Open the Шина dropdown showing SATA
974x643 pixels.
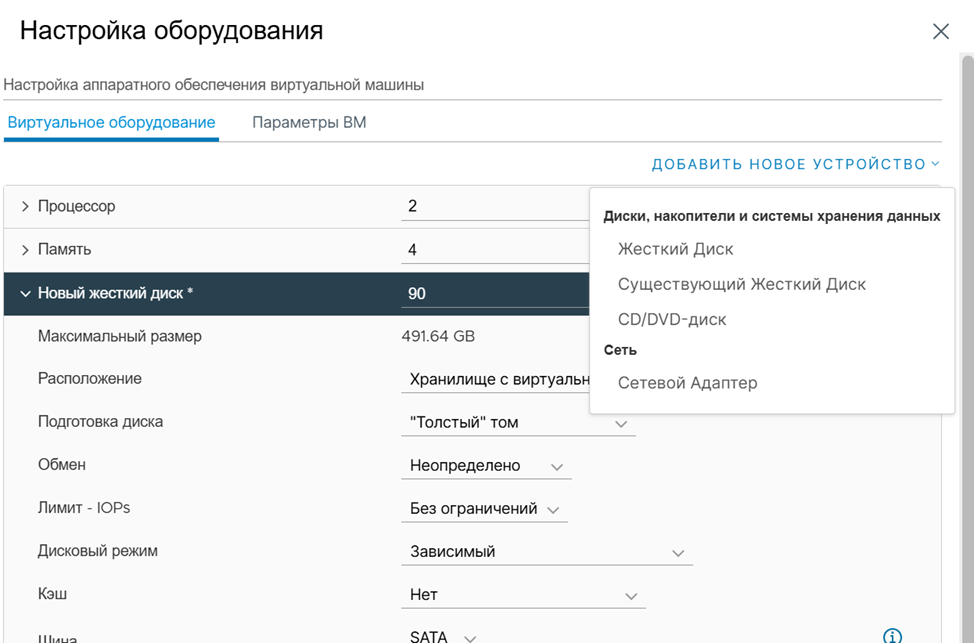coord(442,636)
